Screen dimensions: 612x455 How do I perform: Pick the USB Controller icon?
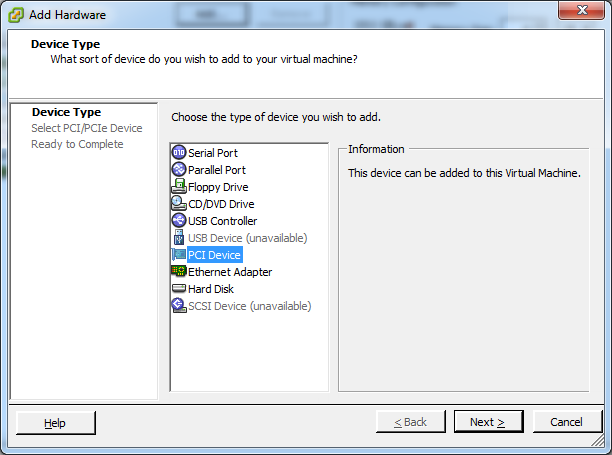coord(179,220)
